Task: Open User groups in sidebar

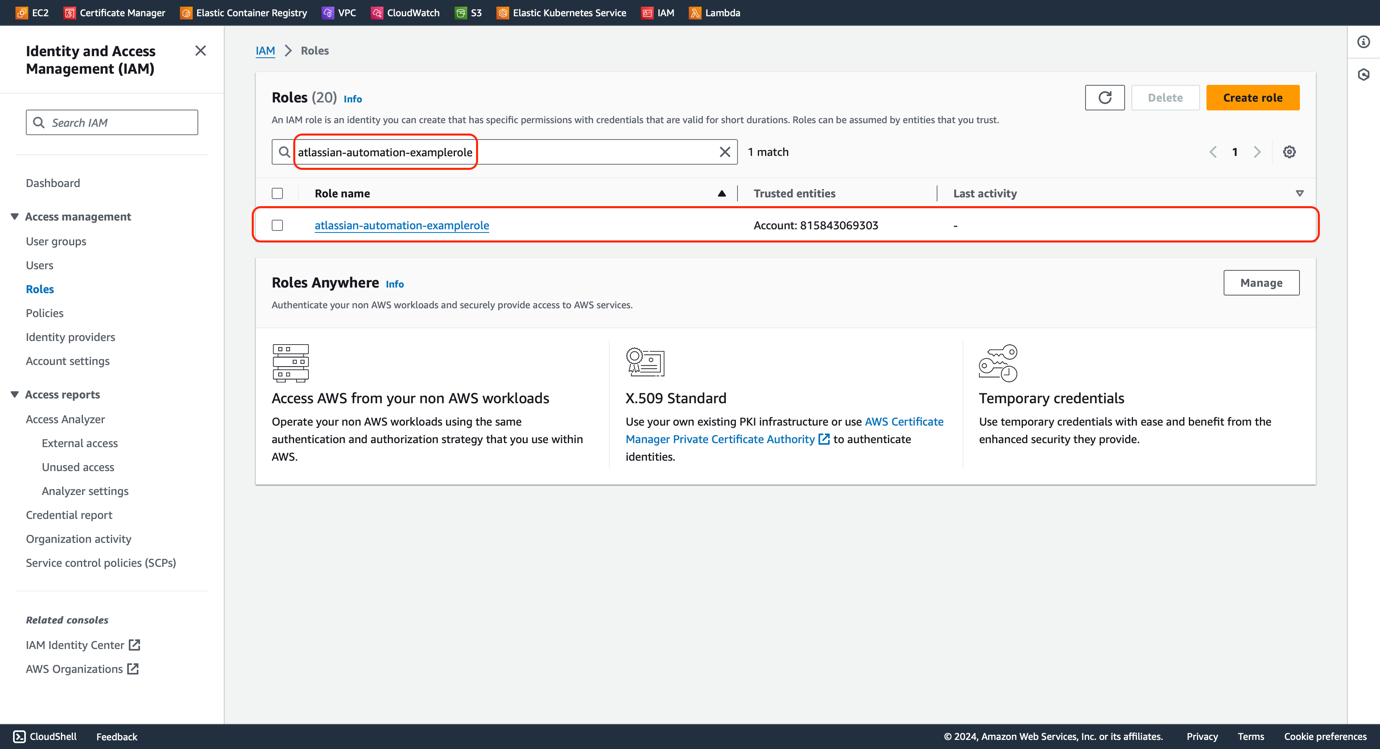Action: [x=56, y=241]
